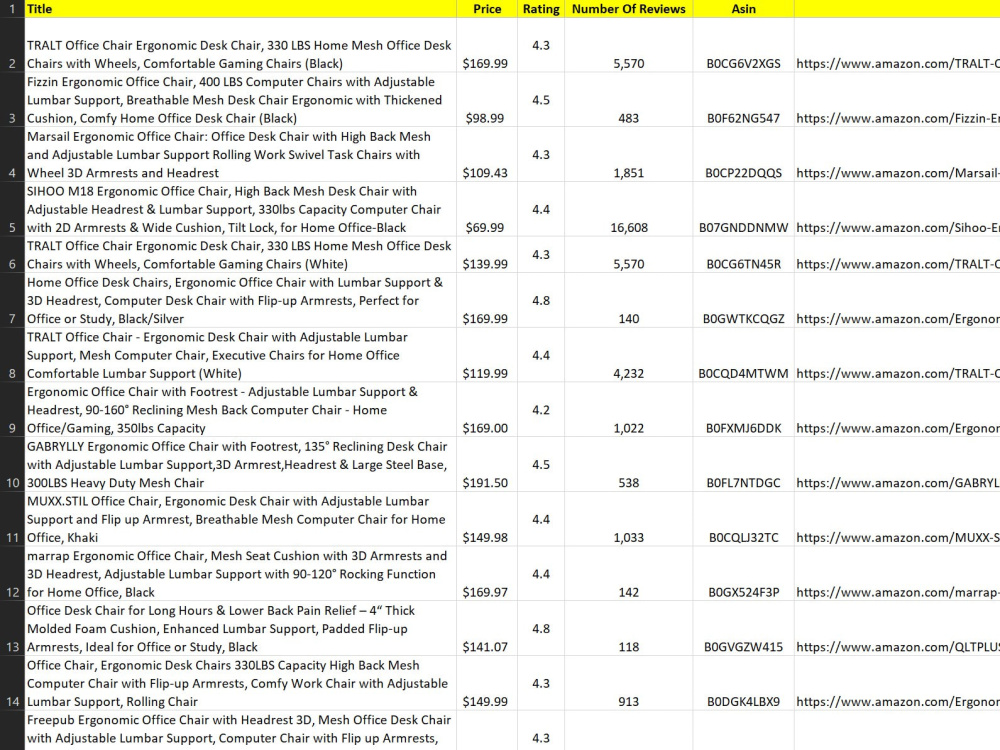Click ASIN cell B0FL7NTDGC
Viewport: 1000px width, 750px height.
pyautogui.click(x=743, y=464)
